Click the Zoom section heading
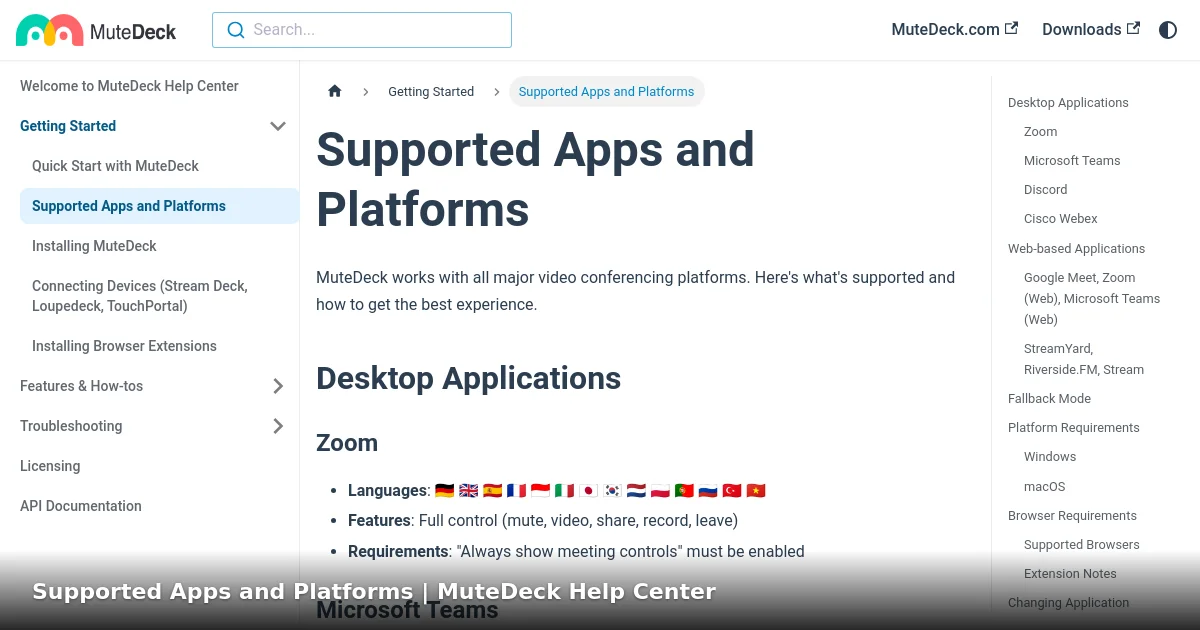This screenshot has width=1200, height=630. click(x=347, y=443)
